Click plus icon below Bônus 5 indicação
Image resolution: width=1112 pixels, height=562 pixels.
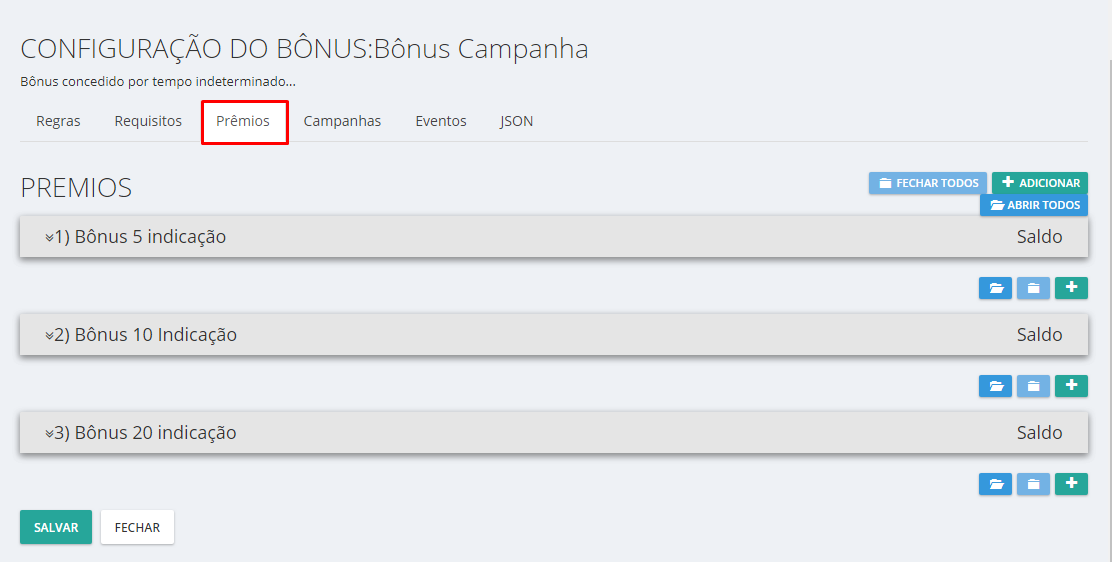click(x=1071, y=288)
